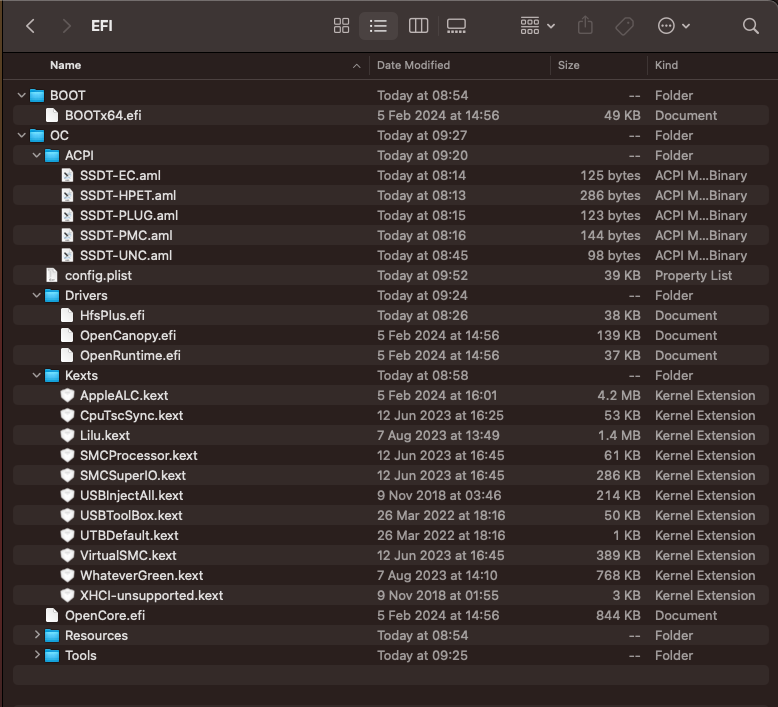Sort by Date Modified column header

click(413, 65)
